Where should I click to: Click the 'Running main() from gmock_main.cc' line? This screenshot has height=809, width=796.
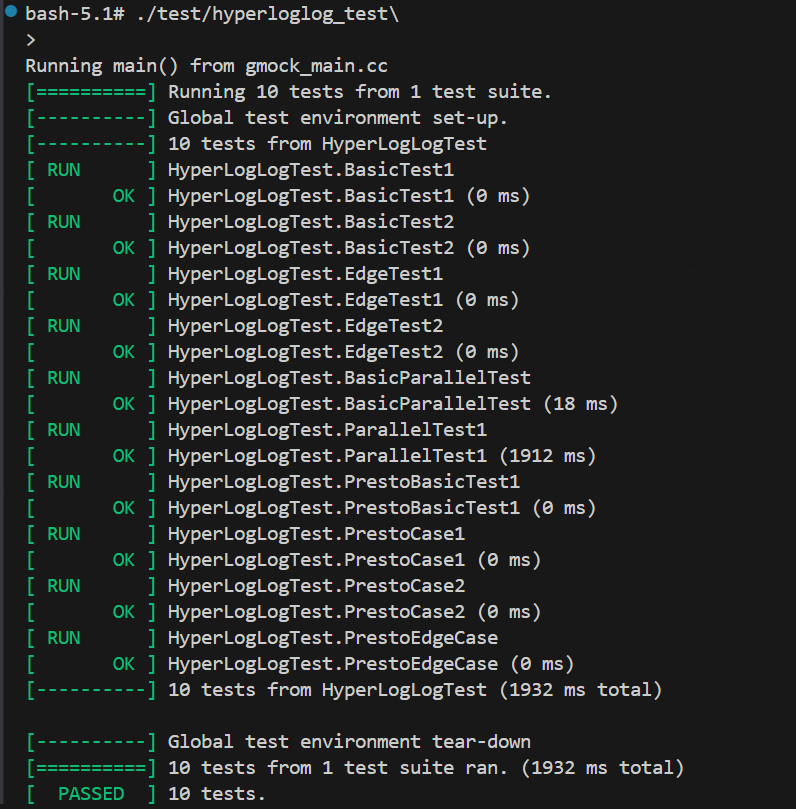[x=206, y=66]
